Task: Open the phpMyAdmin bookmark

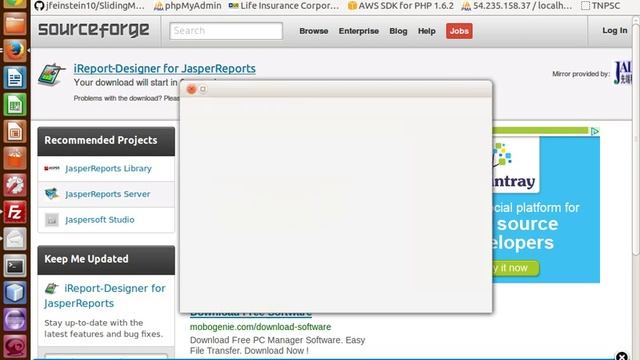Action: (x=188, y=6)
